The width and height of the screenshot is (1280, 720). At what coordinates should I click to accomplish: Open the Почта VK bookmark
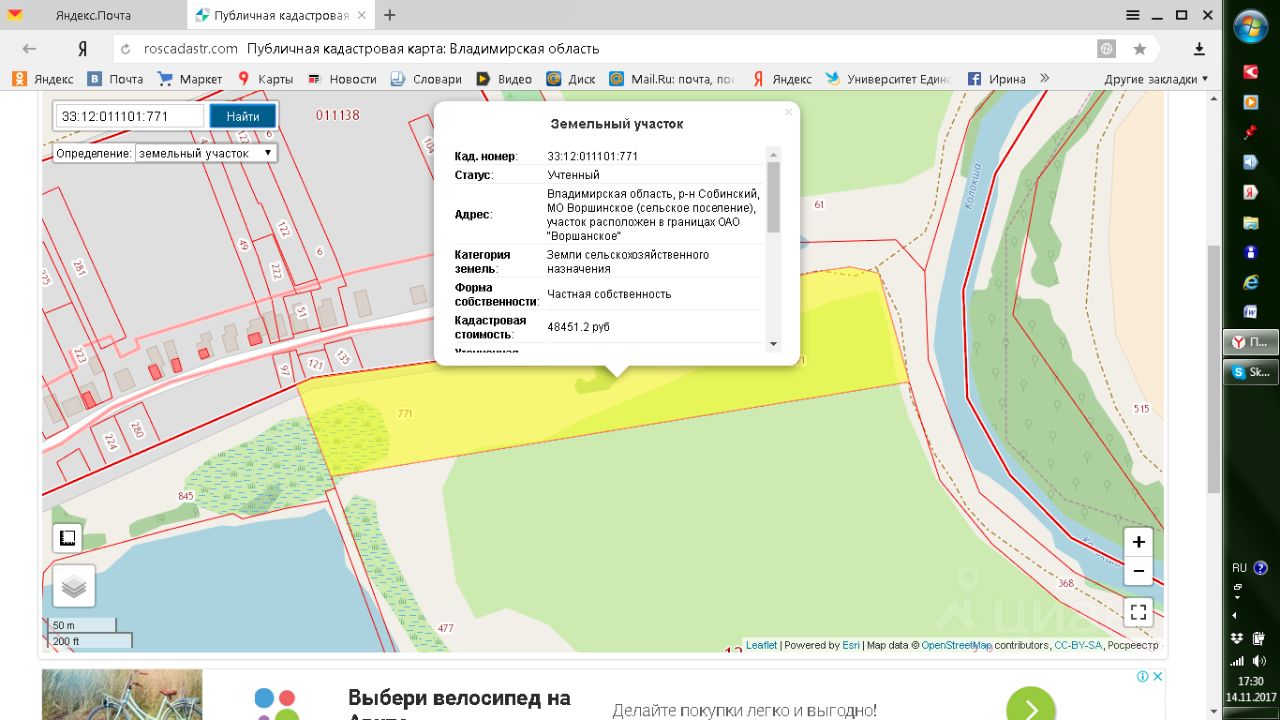(115, 79)
